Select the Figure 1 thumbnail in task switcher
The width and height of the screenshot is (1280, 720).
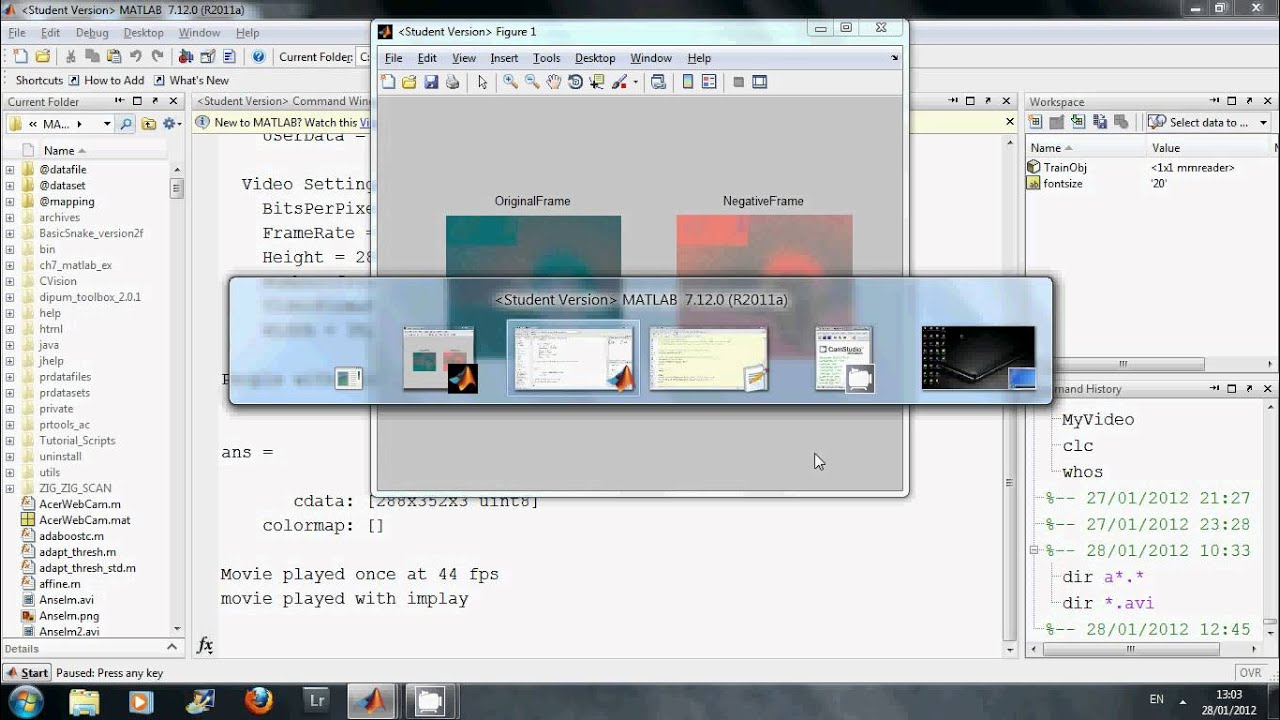440,358
